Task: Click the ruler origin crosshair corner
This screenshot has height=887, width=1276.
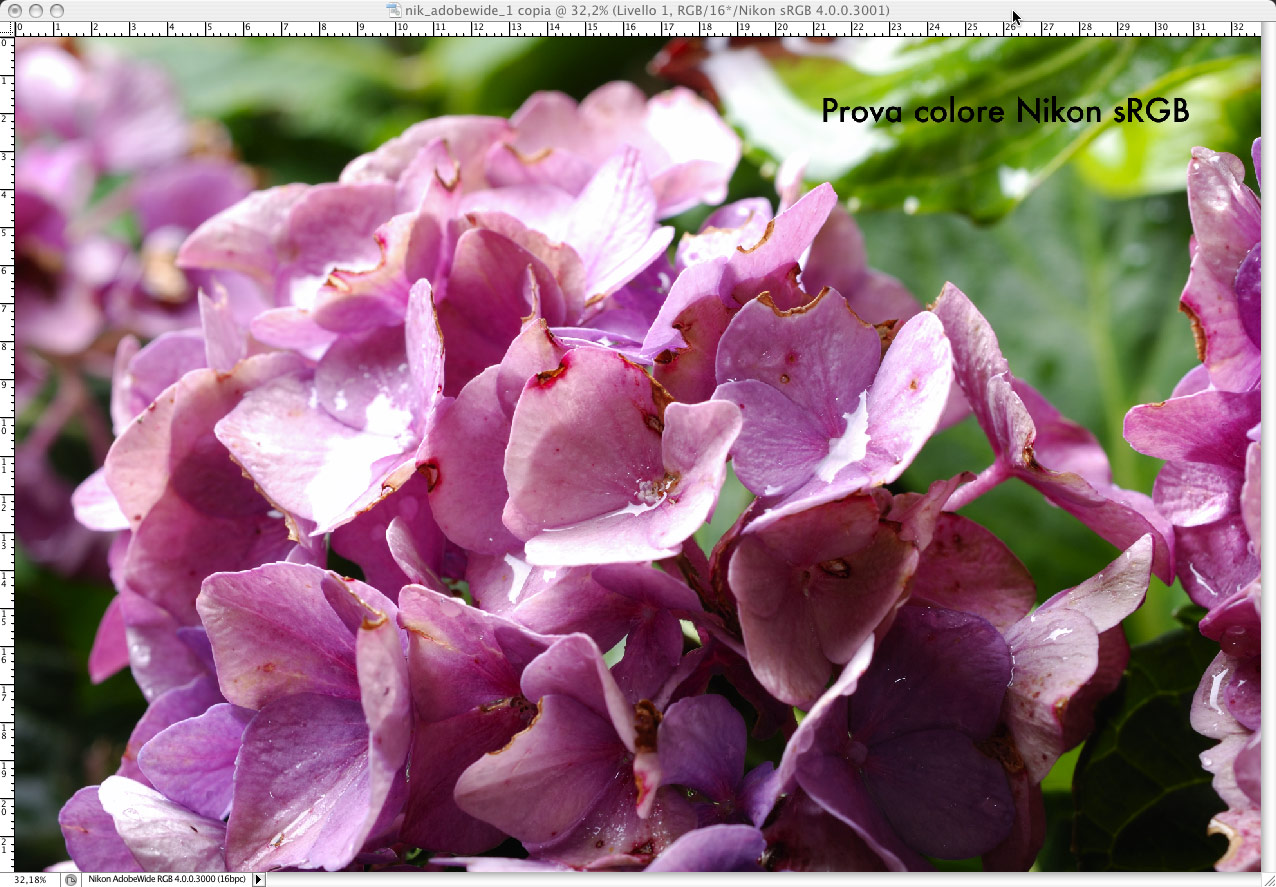Action: (x=7, y=29)
